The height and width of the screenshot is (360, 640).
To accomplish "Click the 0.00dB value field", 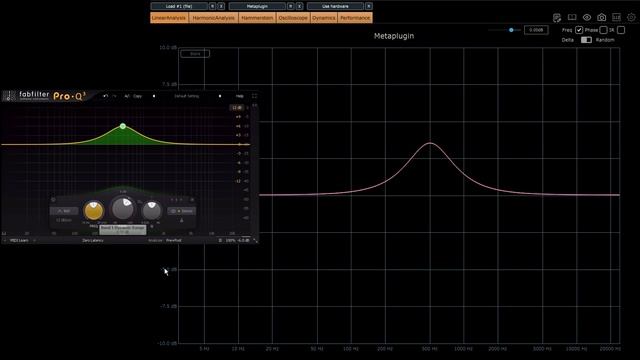I will pos(536,30).
